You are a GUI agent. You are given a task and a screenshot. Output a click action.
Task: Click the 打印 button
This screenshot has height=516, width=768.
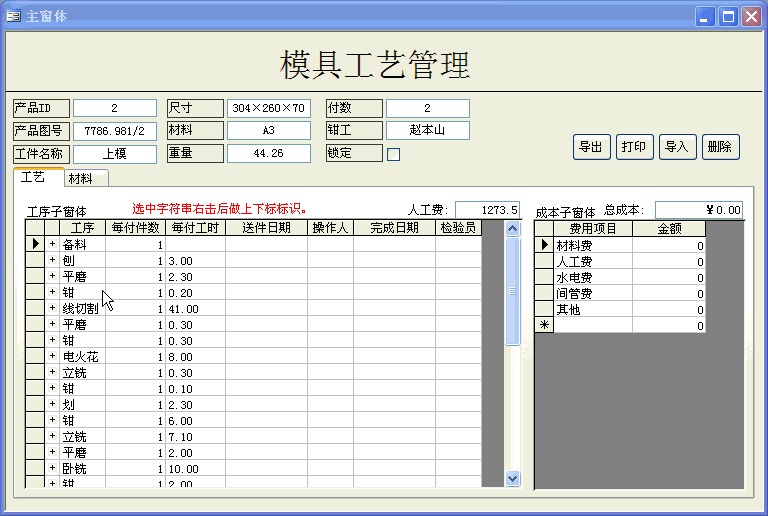[x=634, y=147]
